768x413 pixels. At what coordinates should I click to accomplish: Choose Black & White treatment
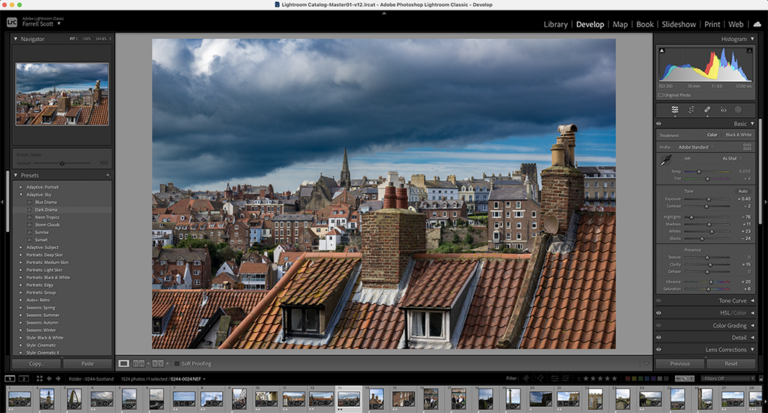point(738,135)
